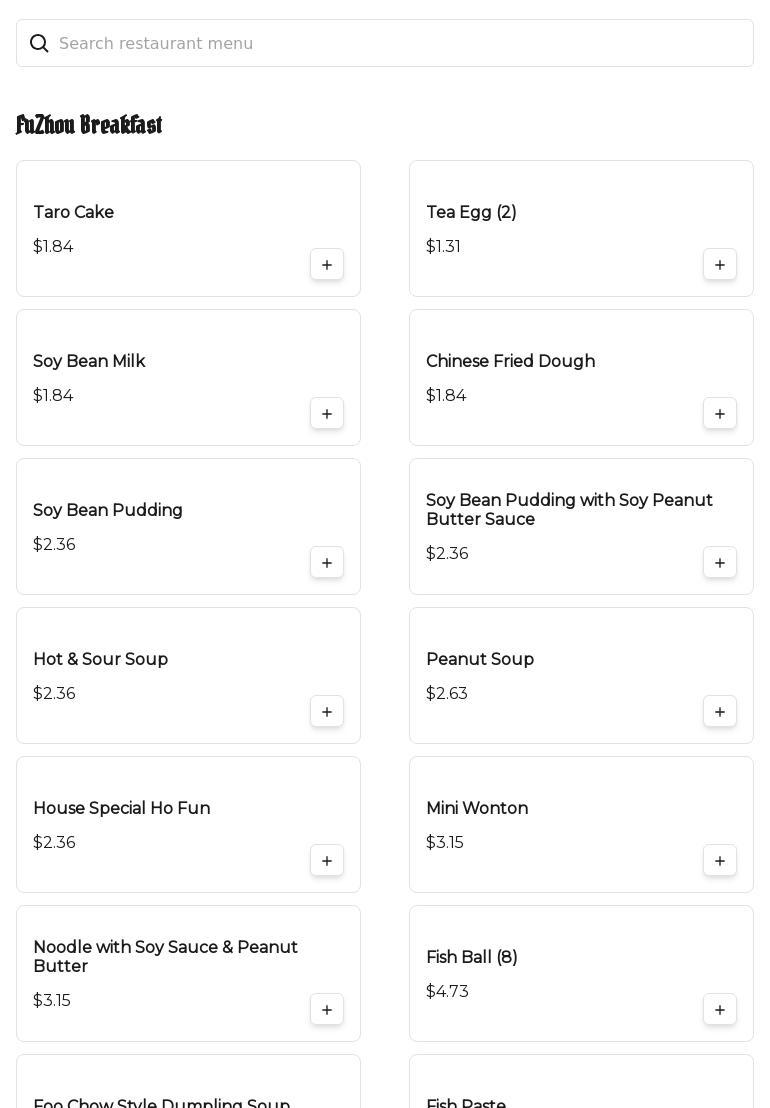Open the Taro Cake item details
This screenshot has width=770, height=1108.
click(74, 212)
